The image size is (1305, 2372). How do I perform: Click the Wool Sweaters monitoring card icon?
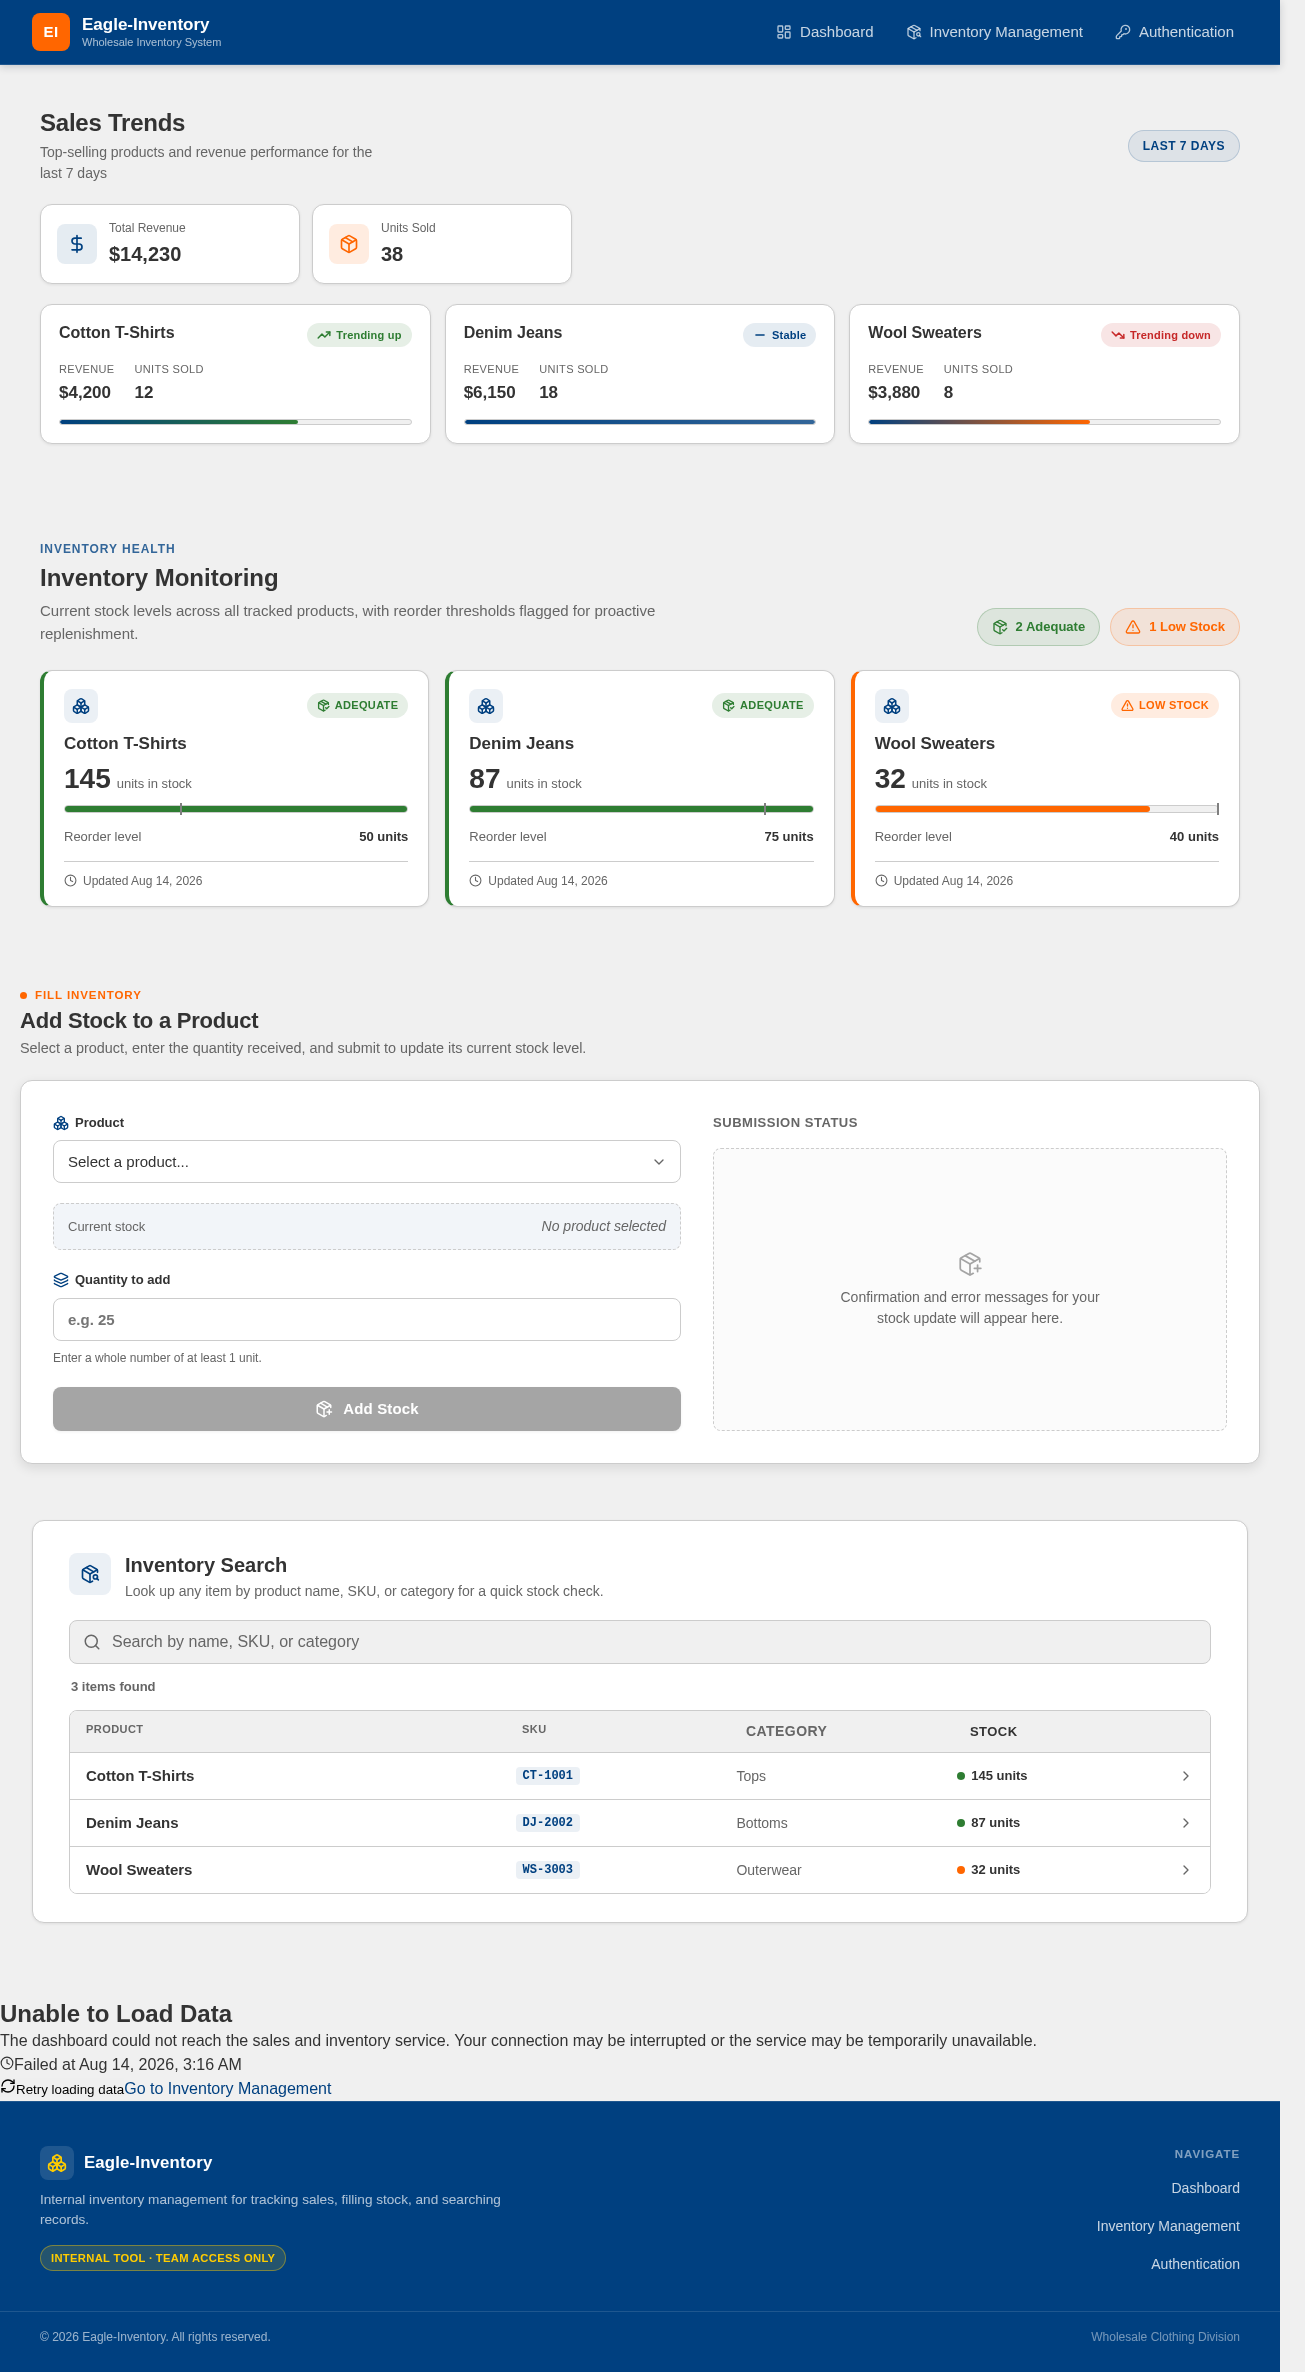click(x=892, y=706)
